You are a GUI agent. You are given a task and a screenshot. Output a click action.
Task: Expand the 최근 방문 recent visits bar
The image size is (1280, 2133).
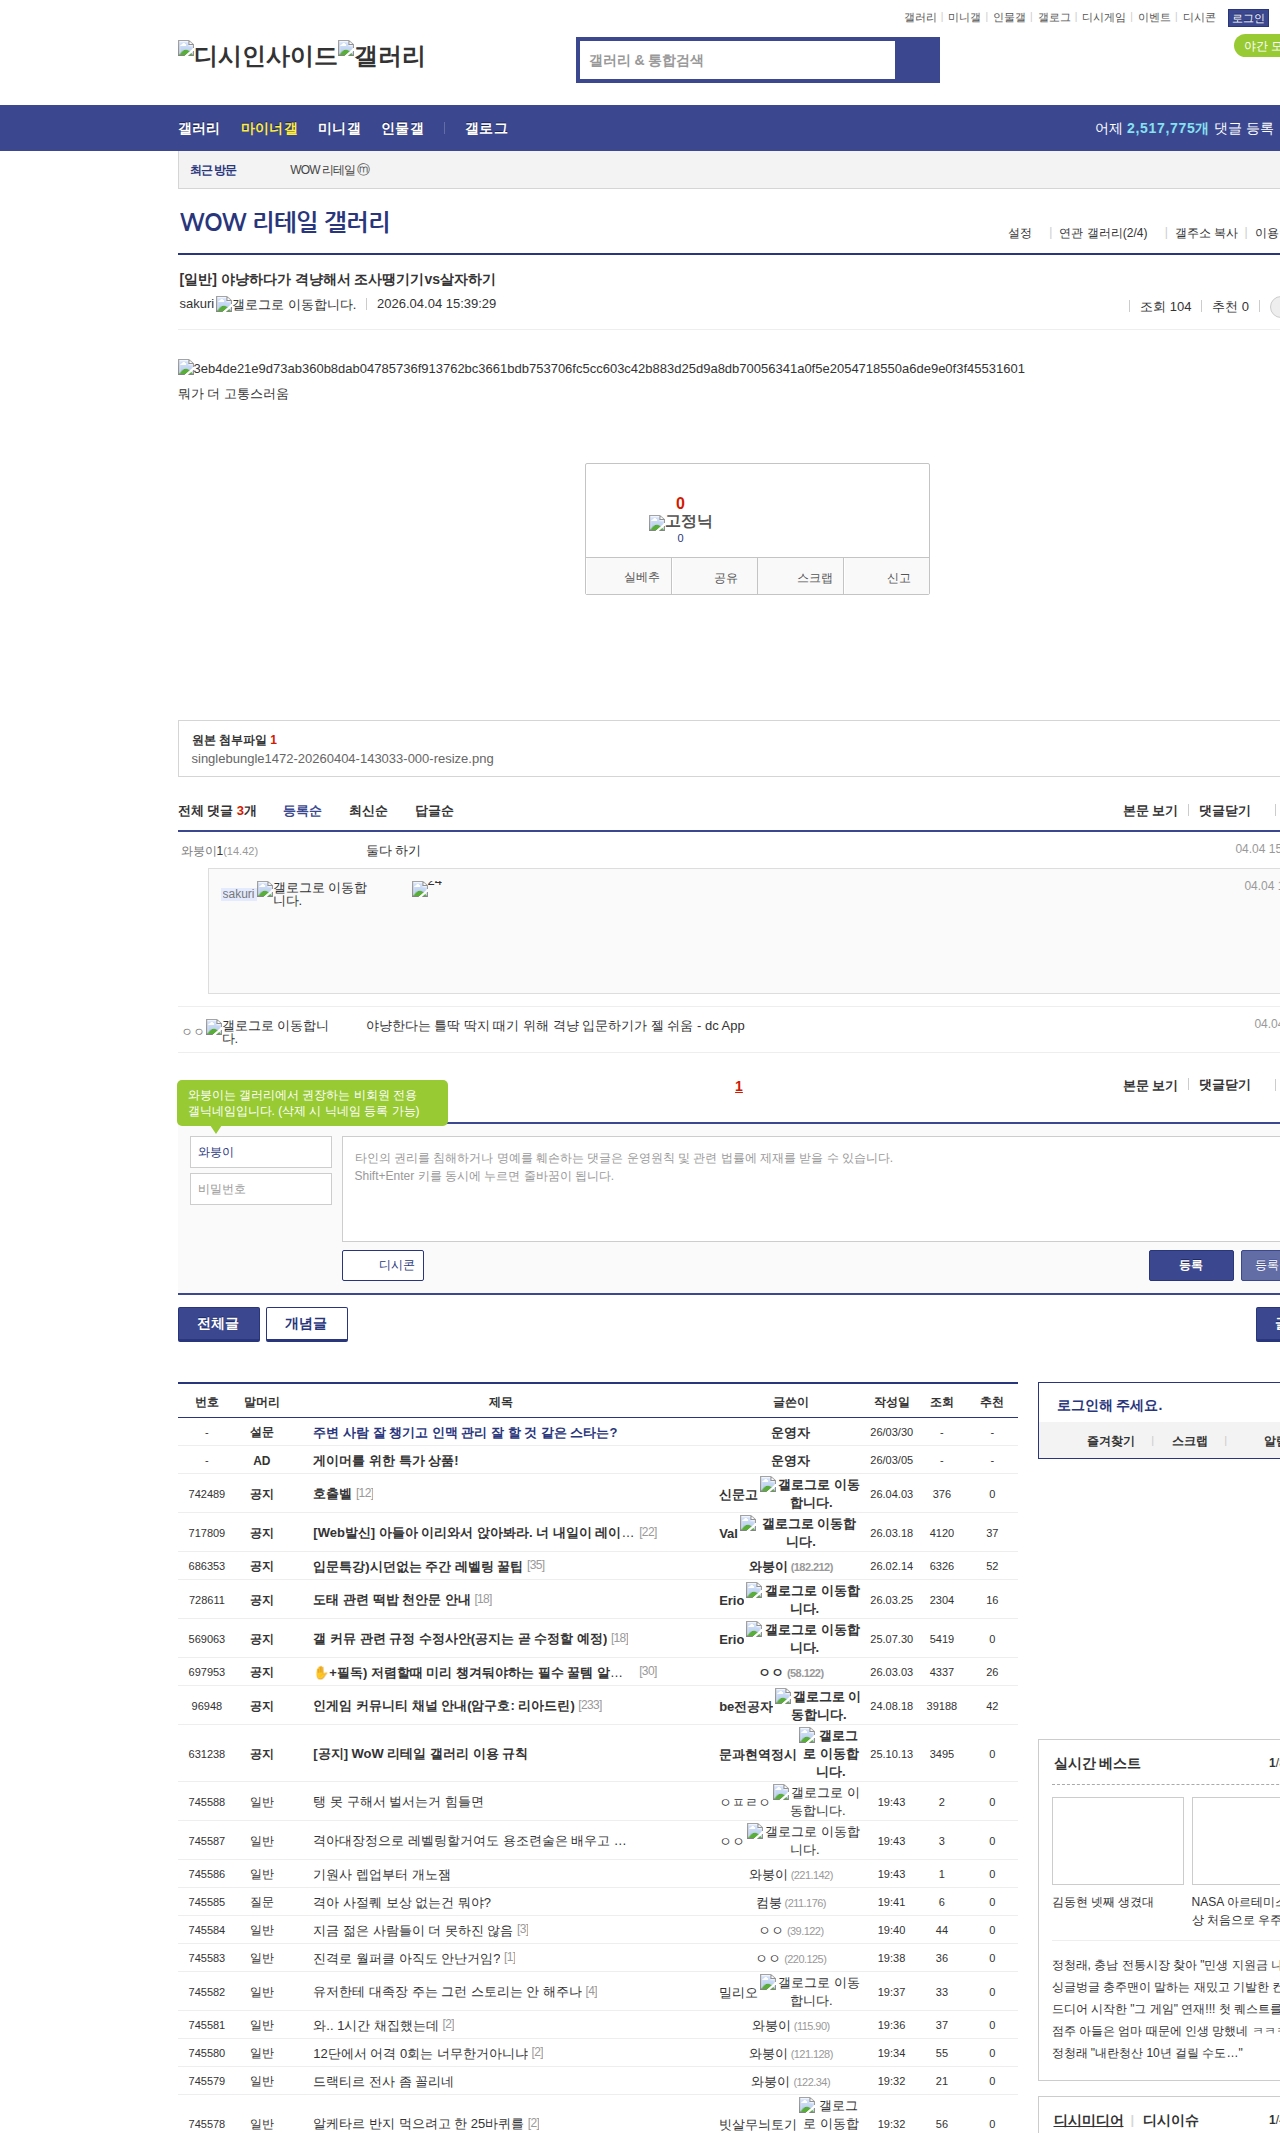pyautogui.click(x=213, y=171)
